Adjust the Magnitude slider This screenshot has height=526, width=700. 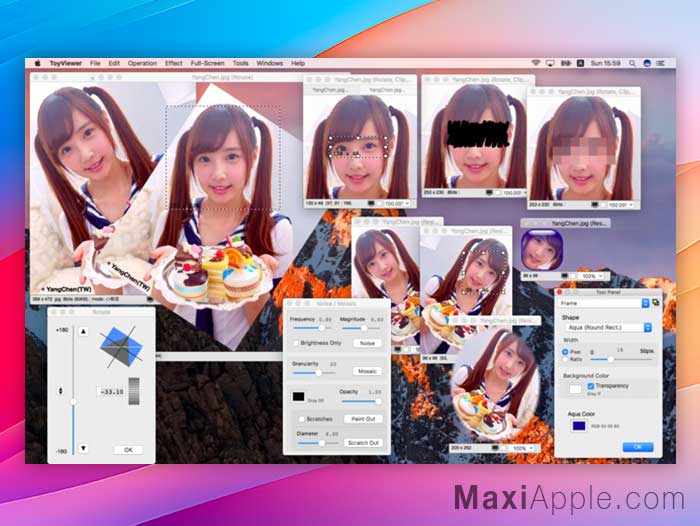(x=360, y=328)
